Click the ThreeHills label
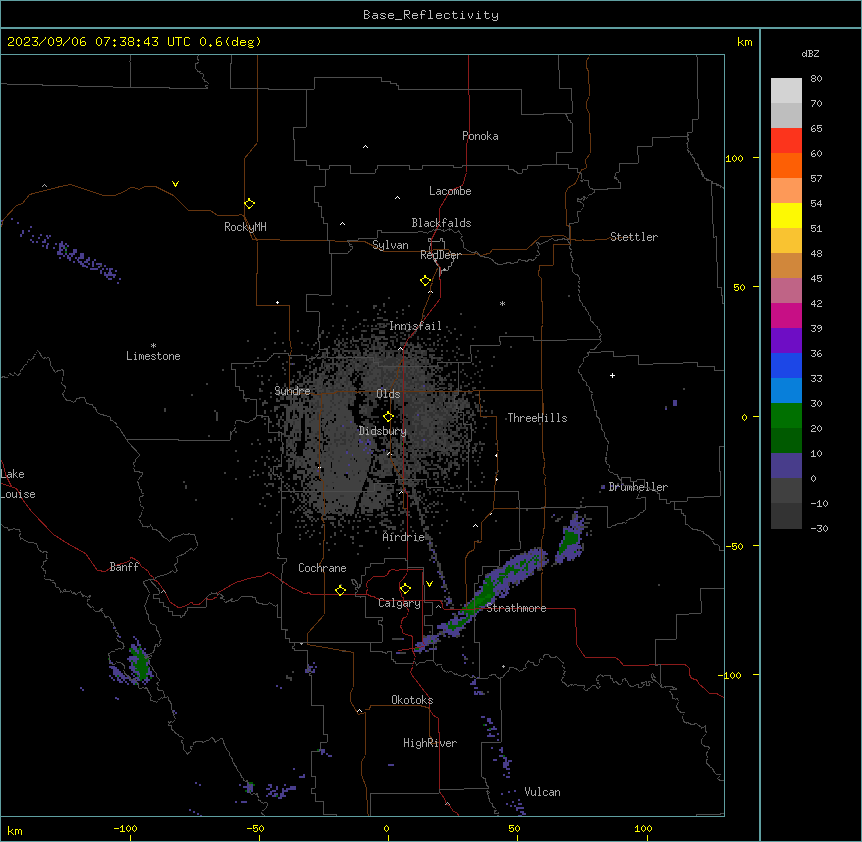Viewport: 862px width, 842px height. point(537,418)
